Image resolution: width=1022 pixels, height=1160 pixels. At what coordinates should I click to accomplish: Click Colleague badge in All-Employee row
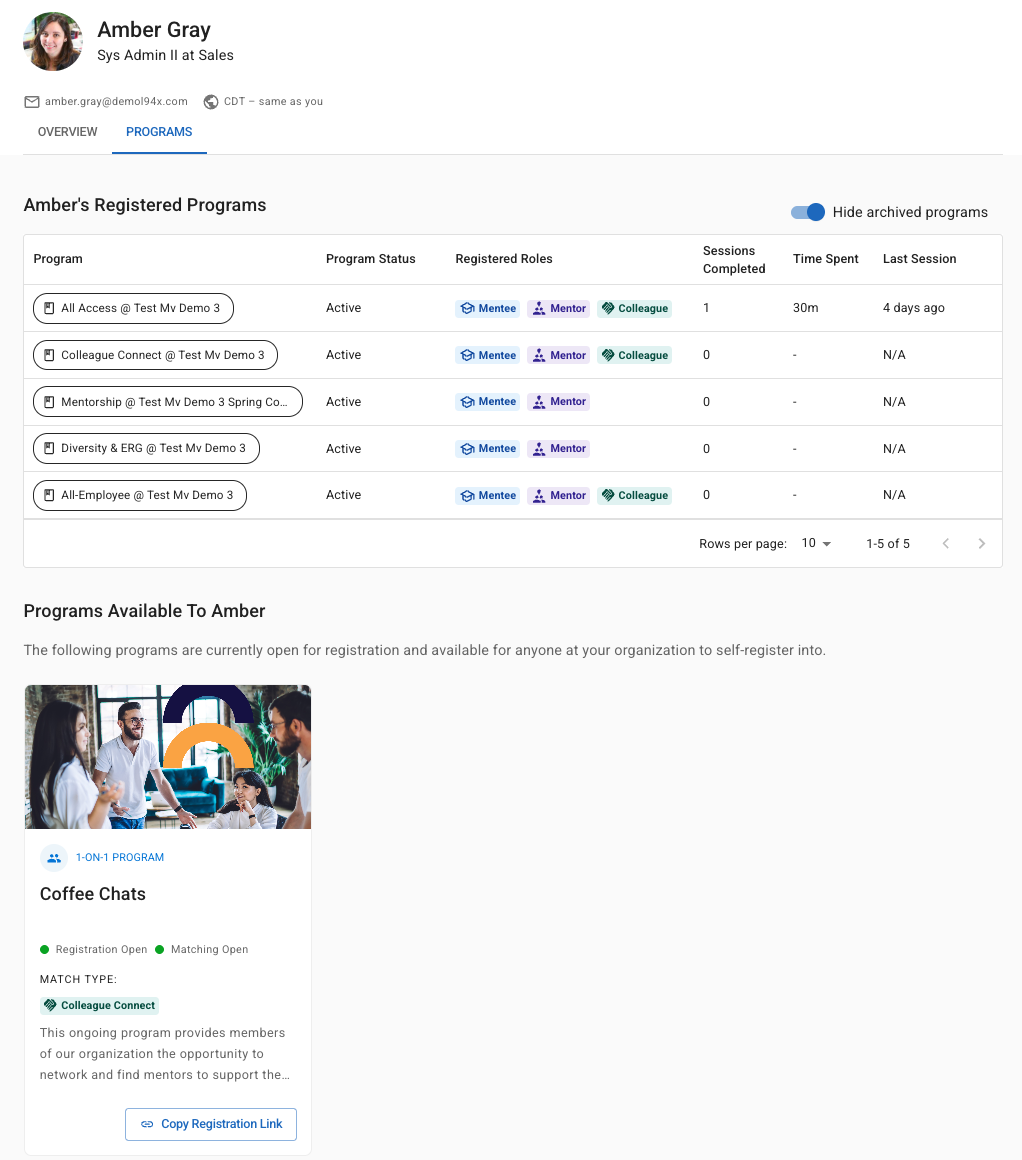tap(634, 496)
